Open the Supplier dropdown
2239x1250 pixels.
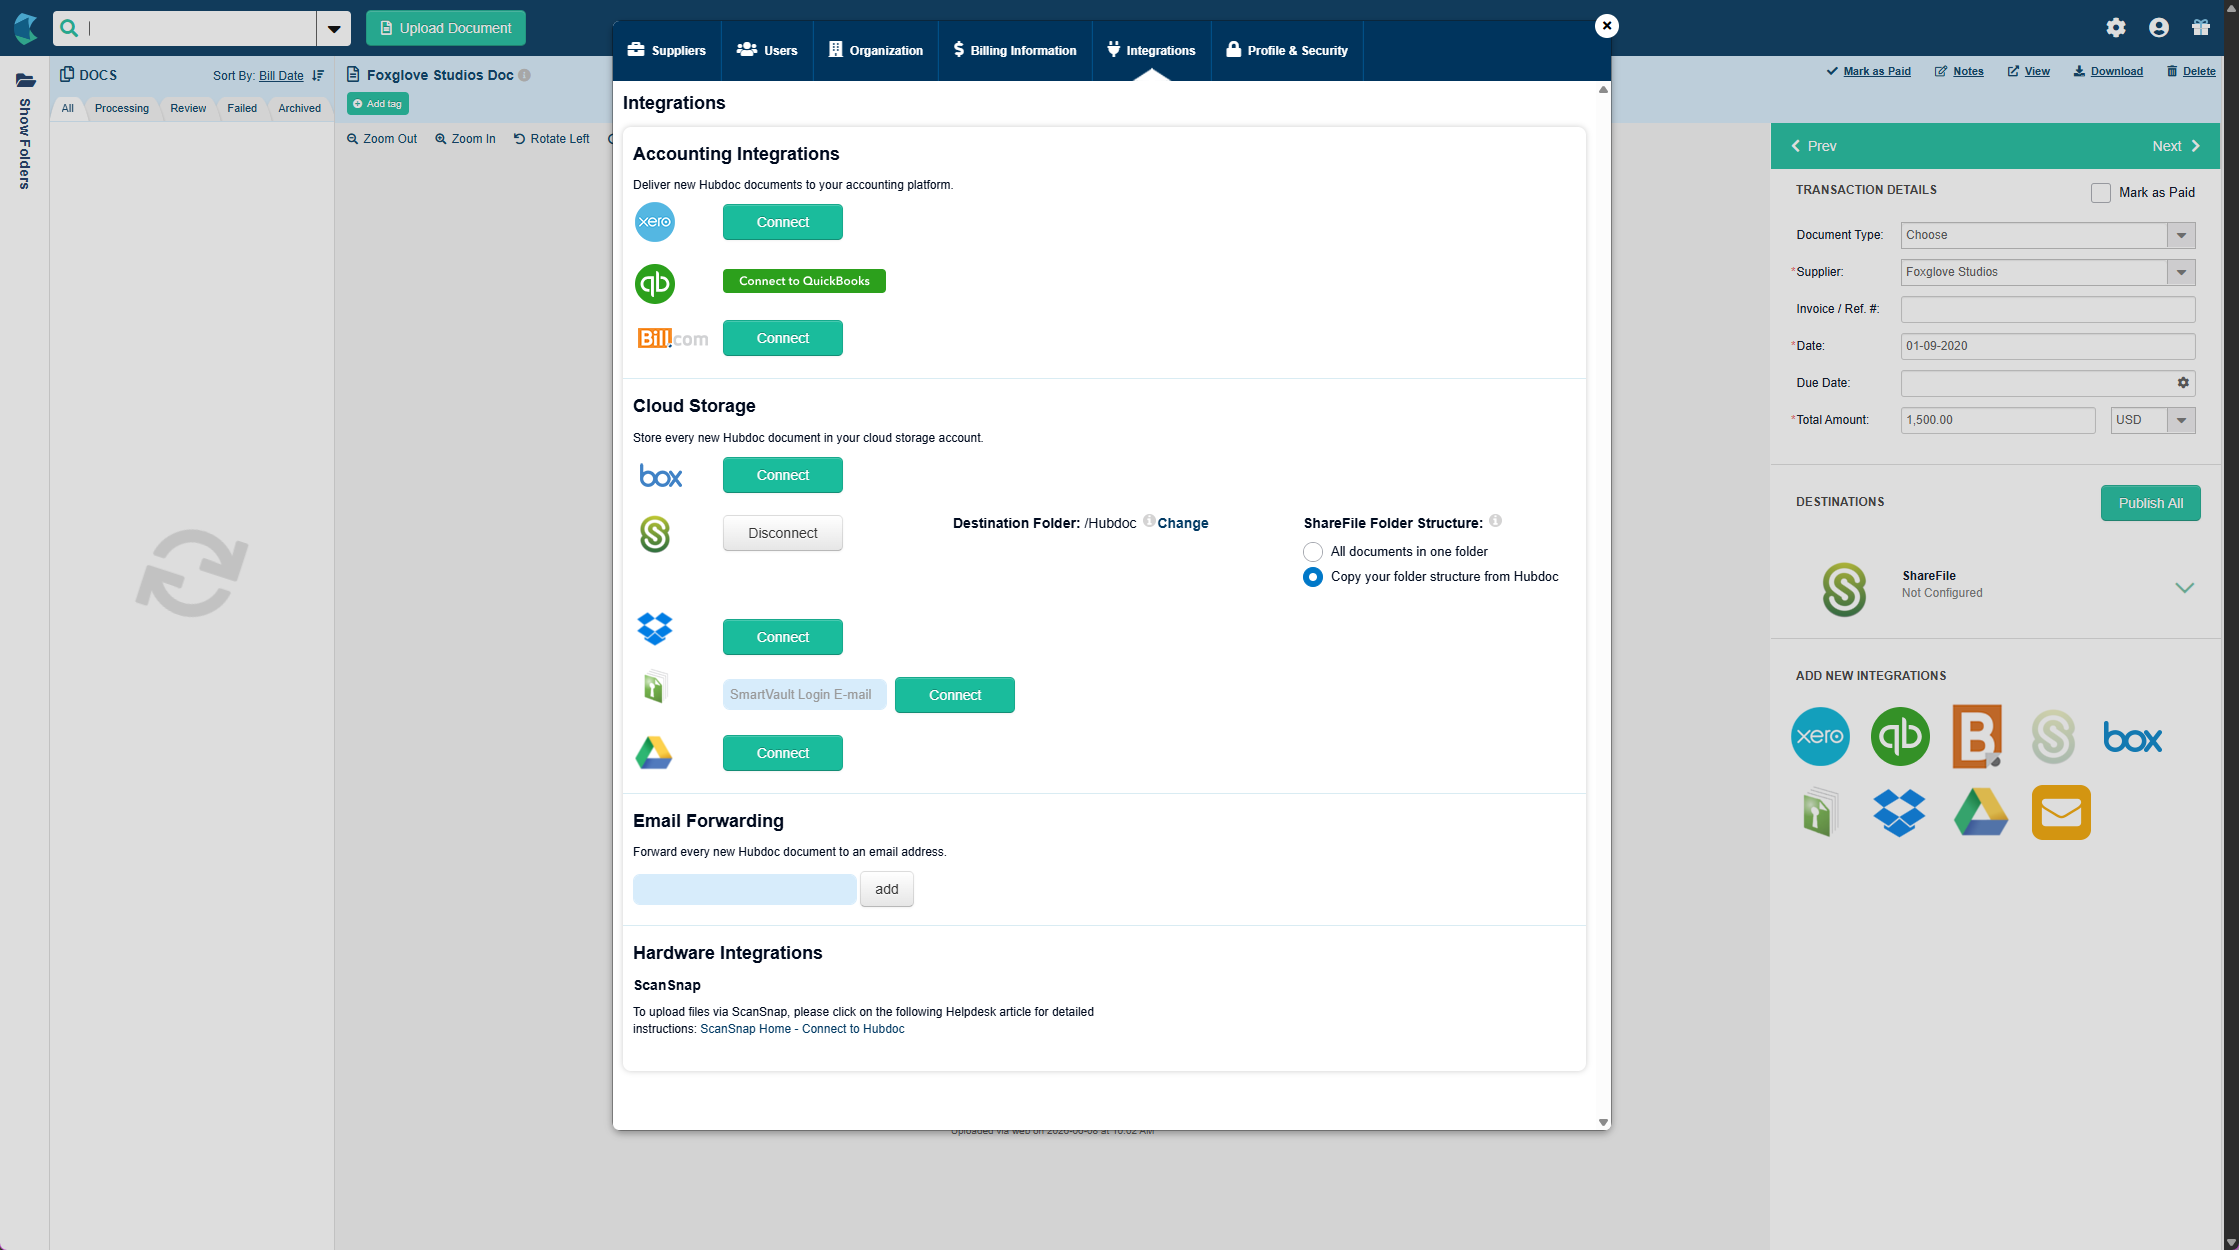pos(2181,272)
